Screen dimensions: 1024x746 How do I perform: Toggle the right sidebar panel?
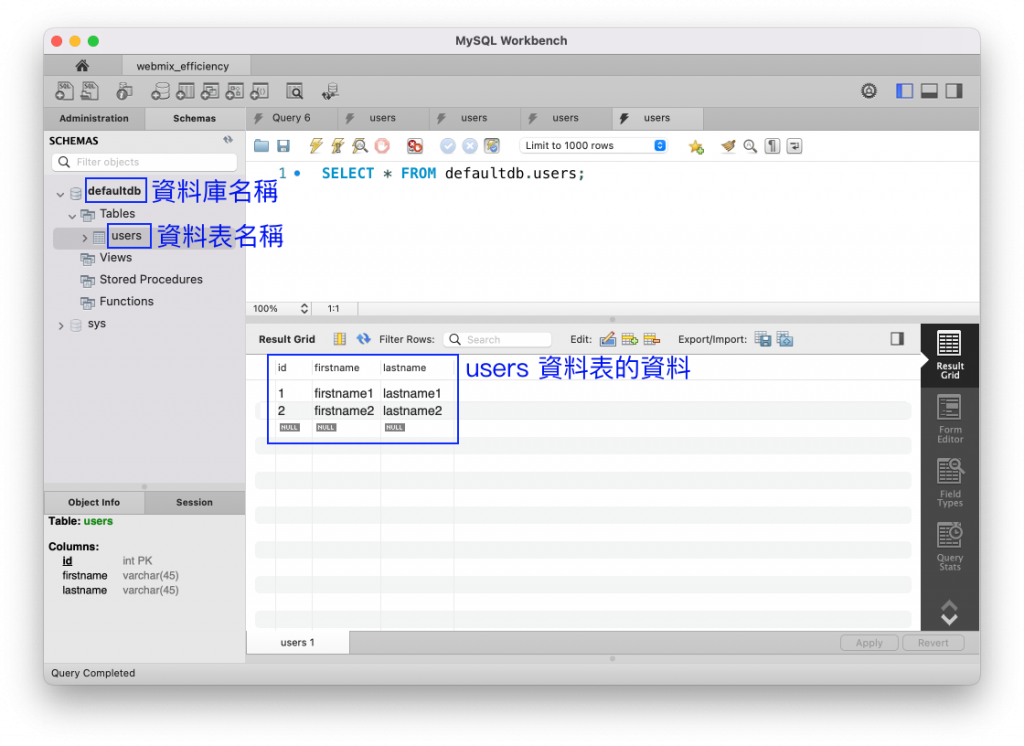pos(954,91)
